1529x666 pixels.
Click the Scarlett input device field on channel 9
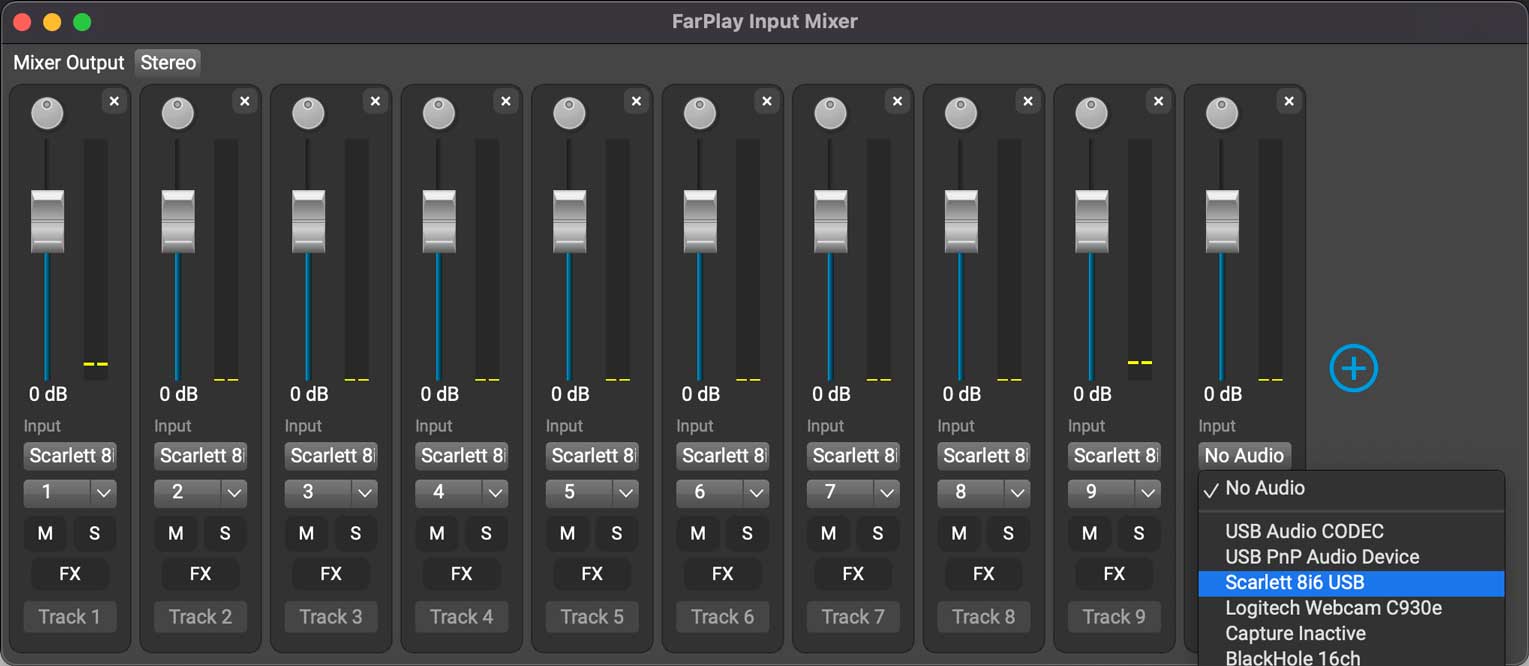[x=1114, y=456]
